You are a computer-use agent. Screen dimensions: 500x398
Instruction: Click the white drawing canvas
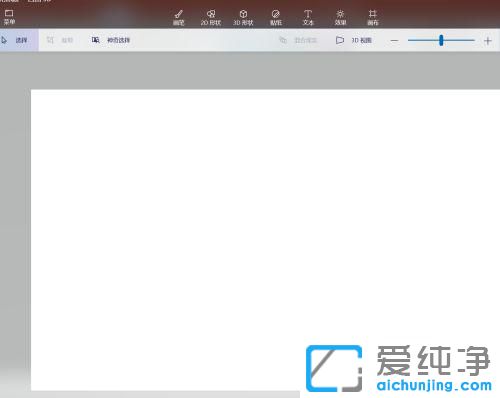pyautogui.click(x=265, y=240)
